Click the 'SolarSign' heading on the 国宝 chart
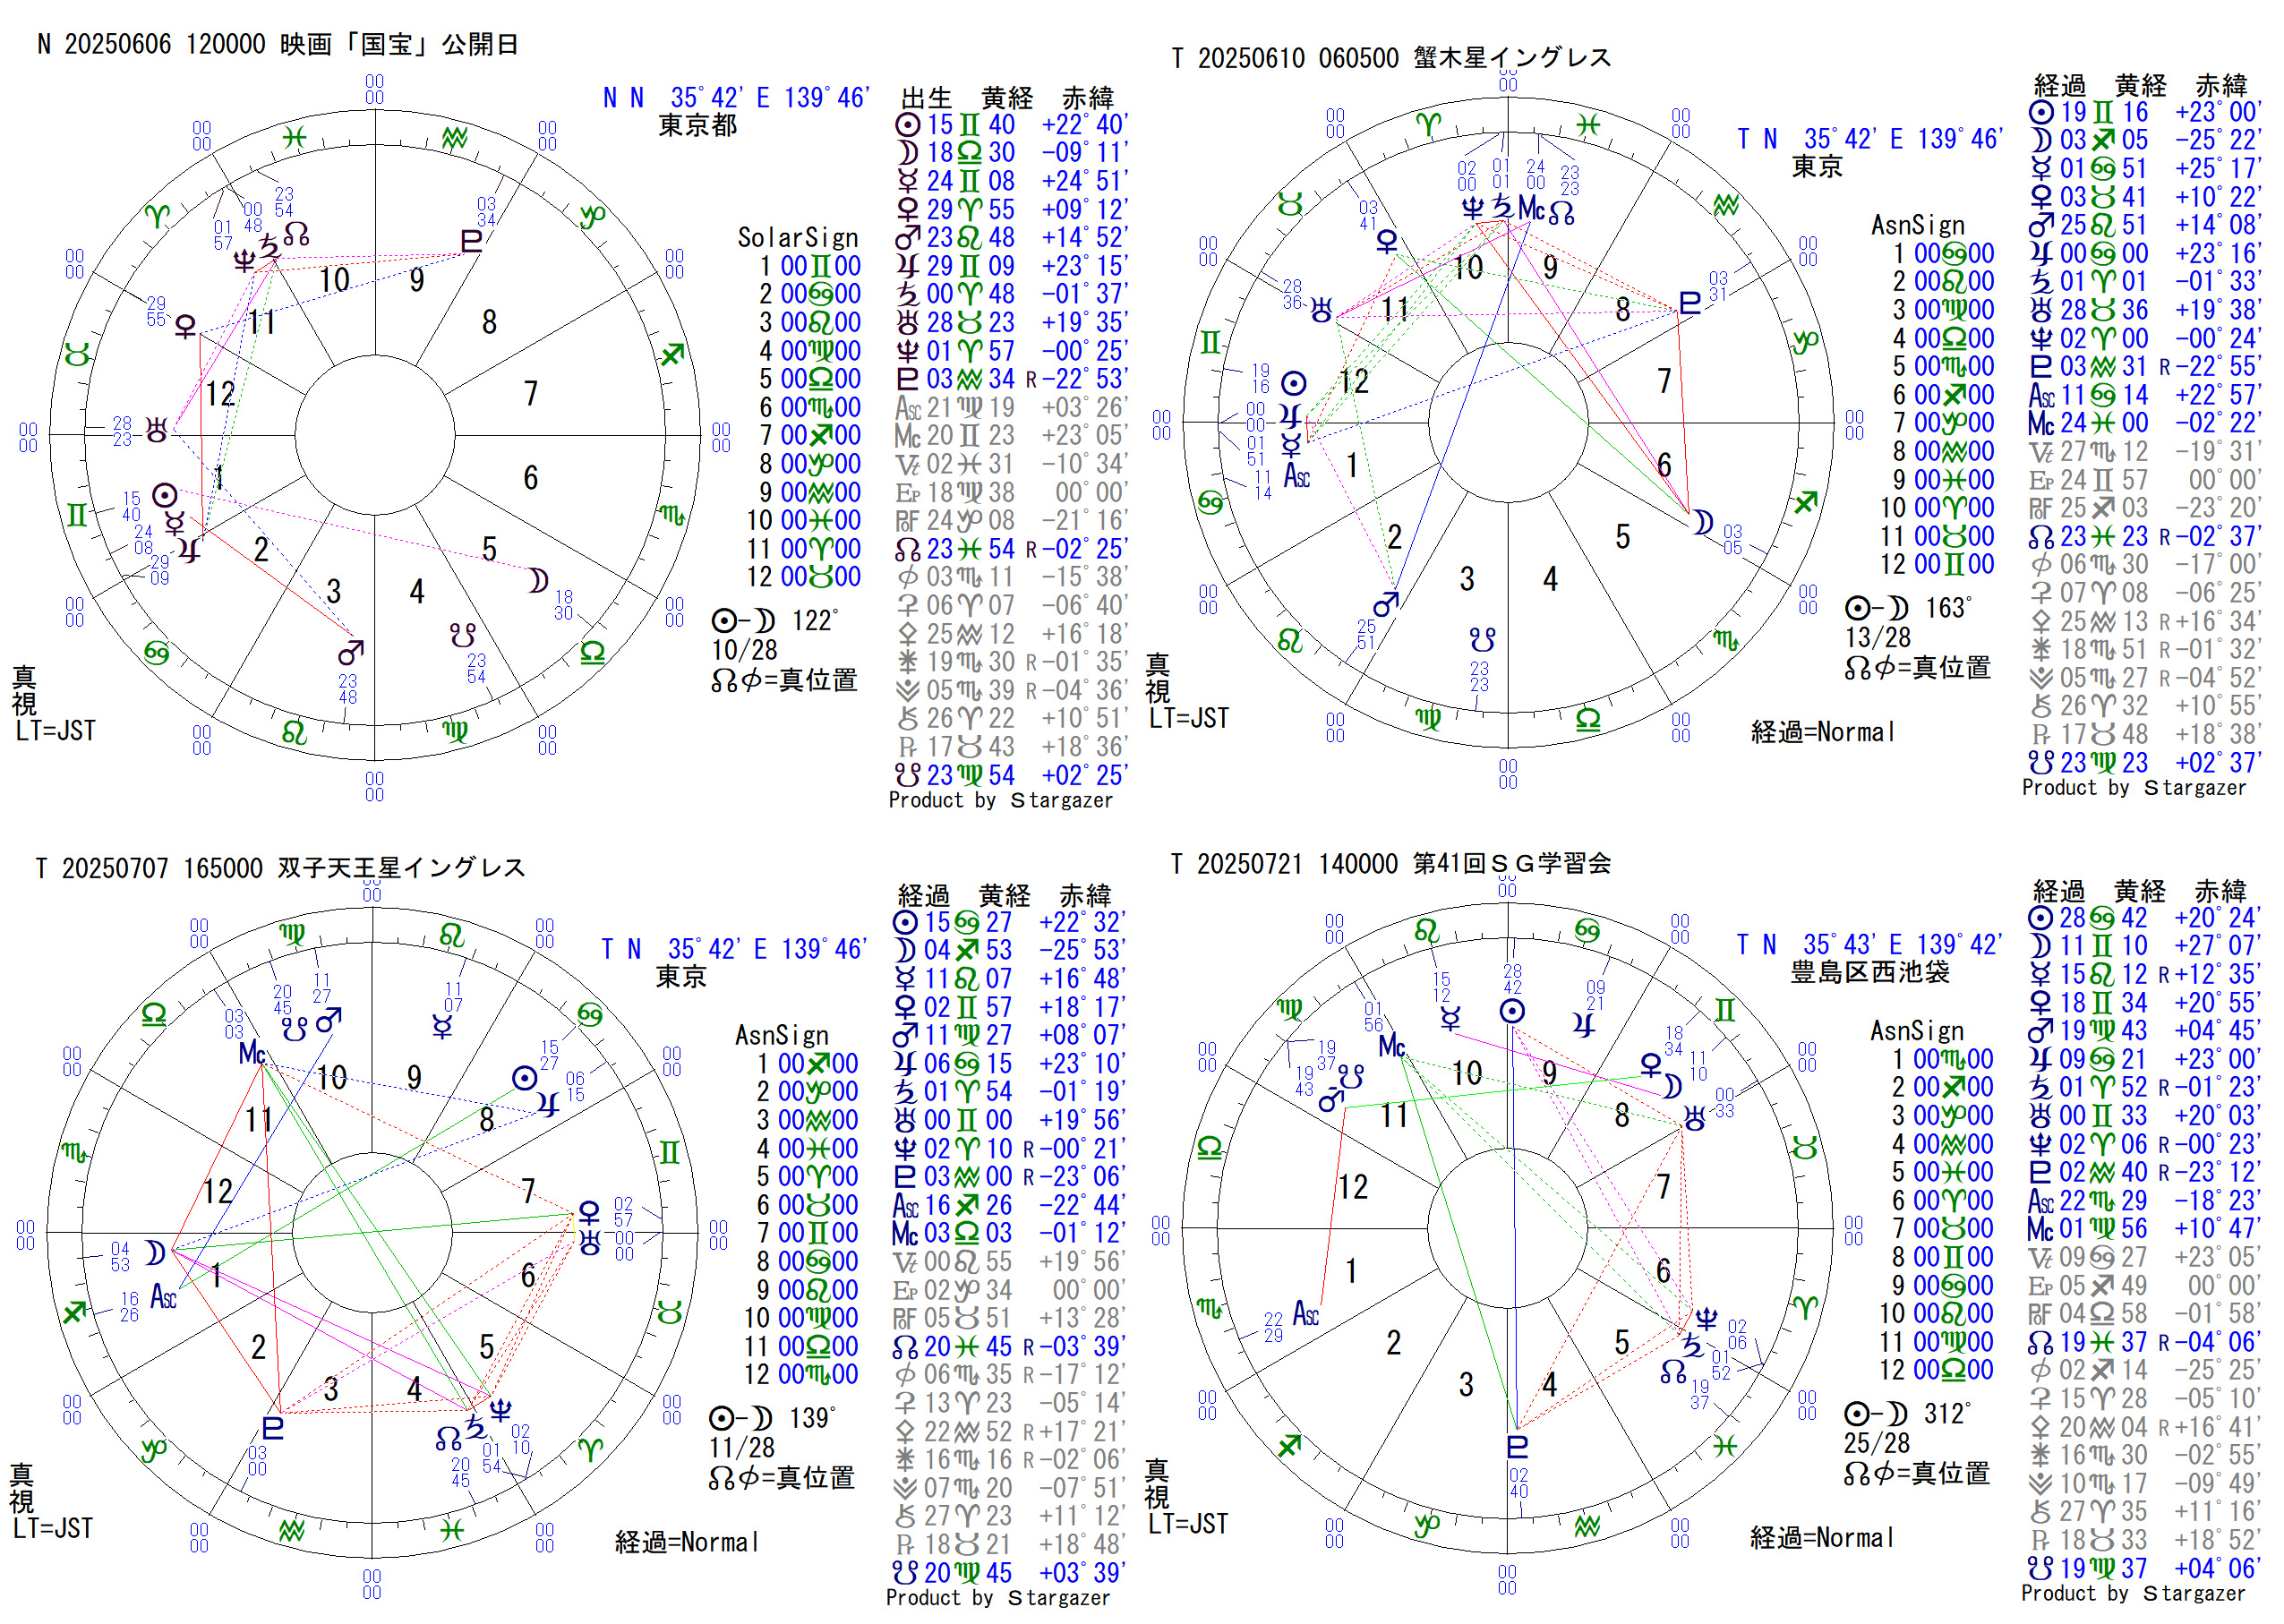Image resolution: width=2284 pixels, height=1624 pixels. (797, 237)
